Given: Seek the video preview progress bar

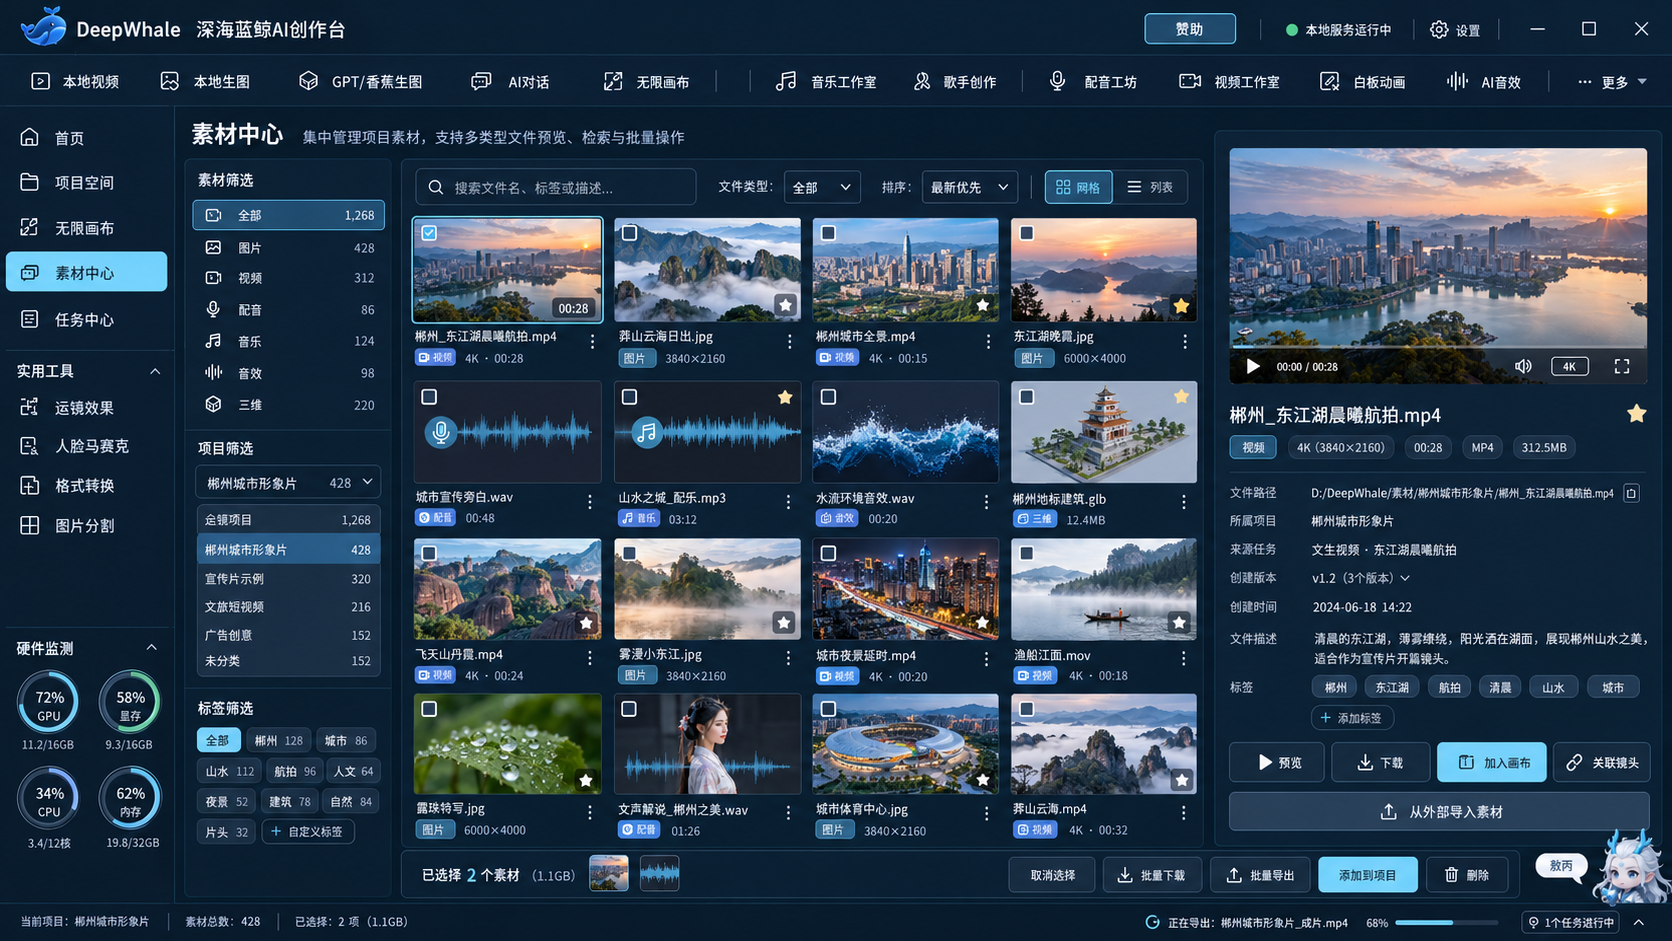Looking at the screenshot, I should click(1438, 347).
